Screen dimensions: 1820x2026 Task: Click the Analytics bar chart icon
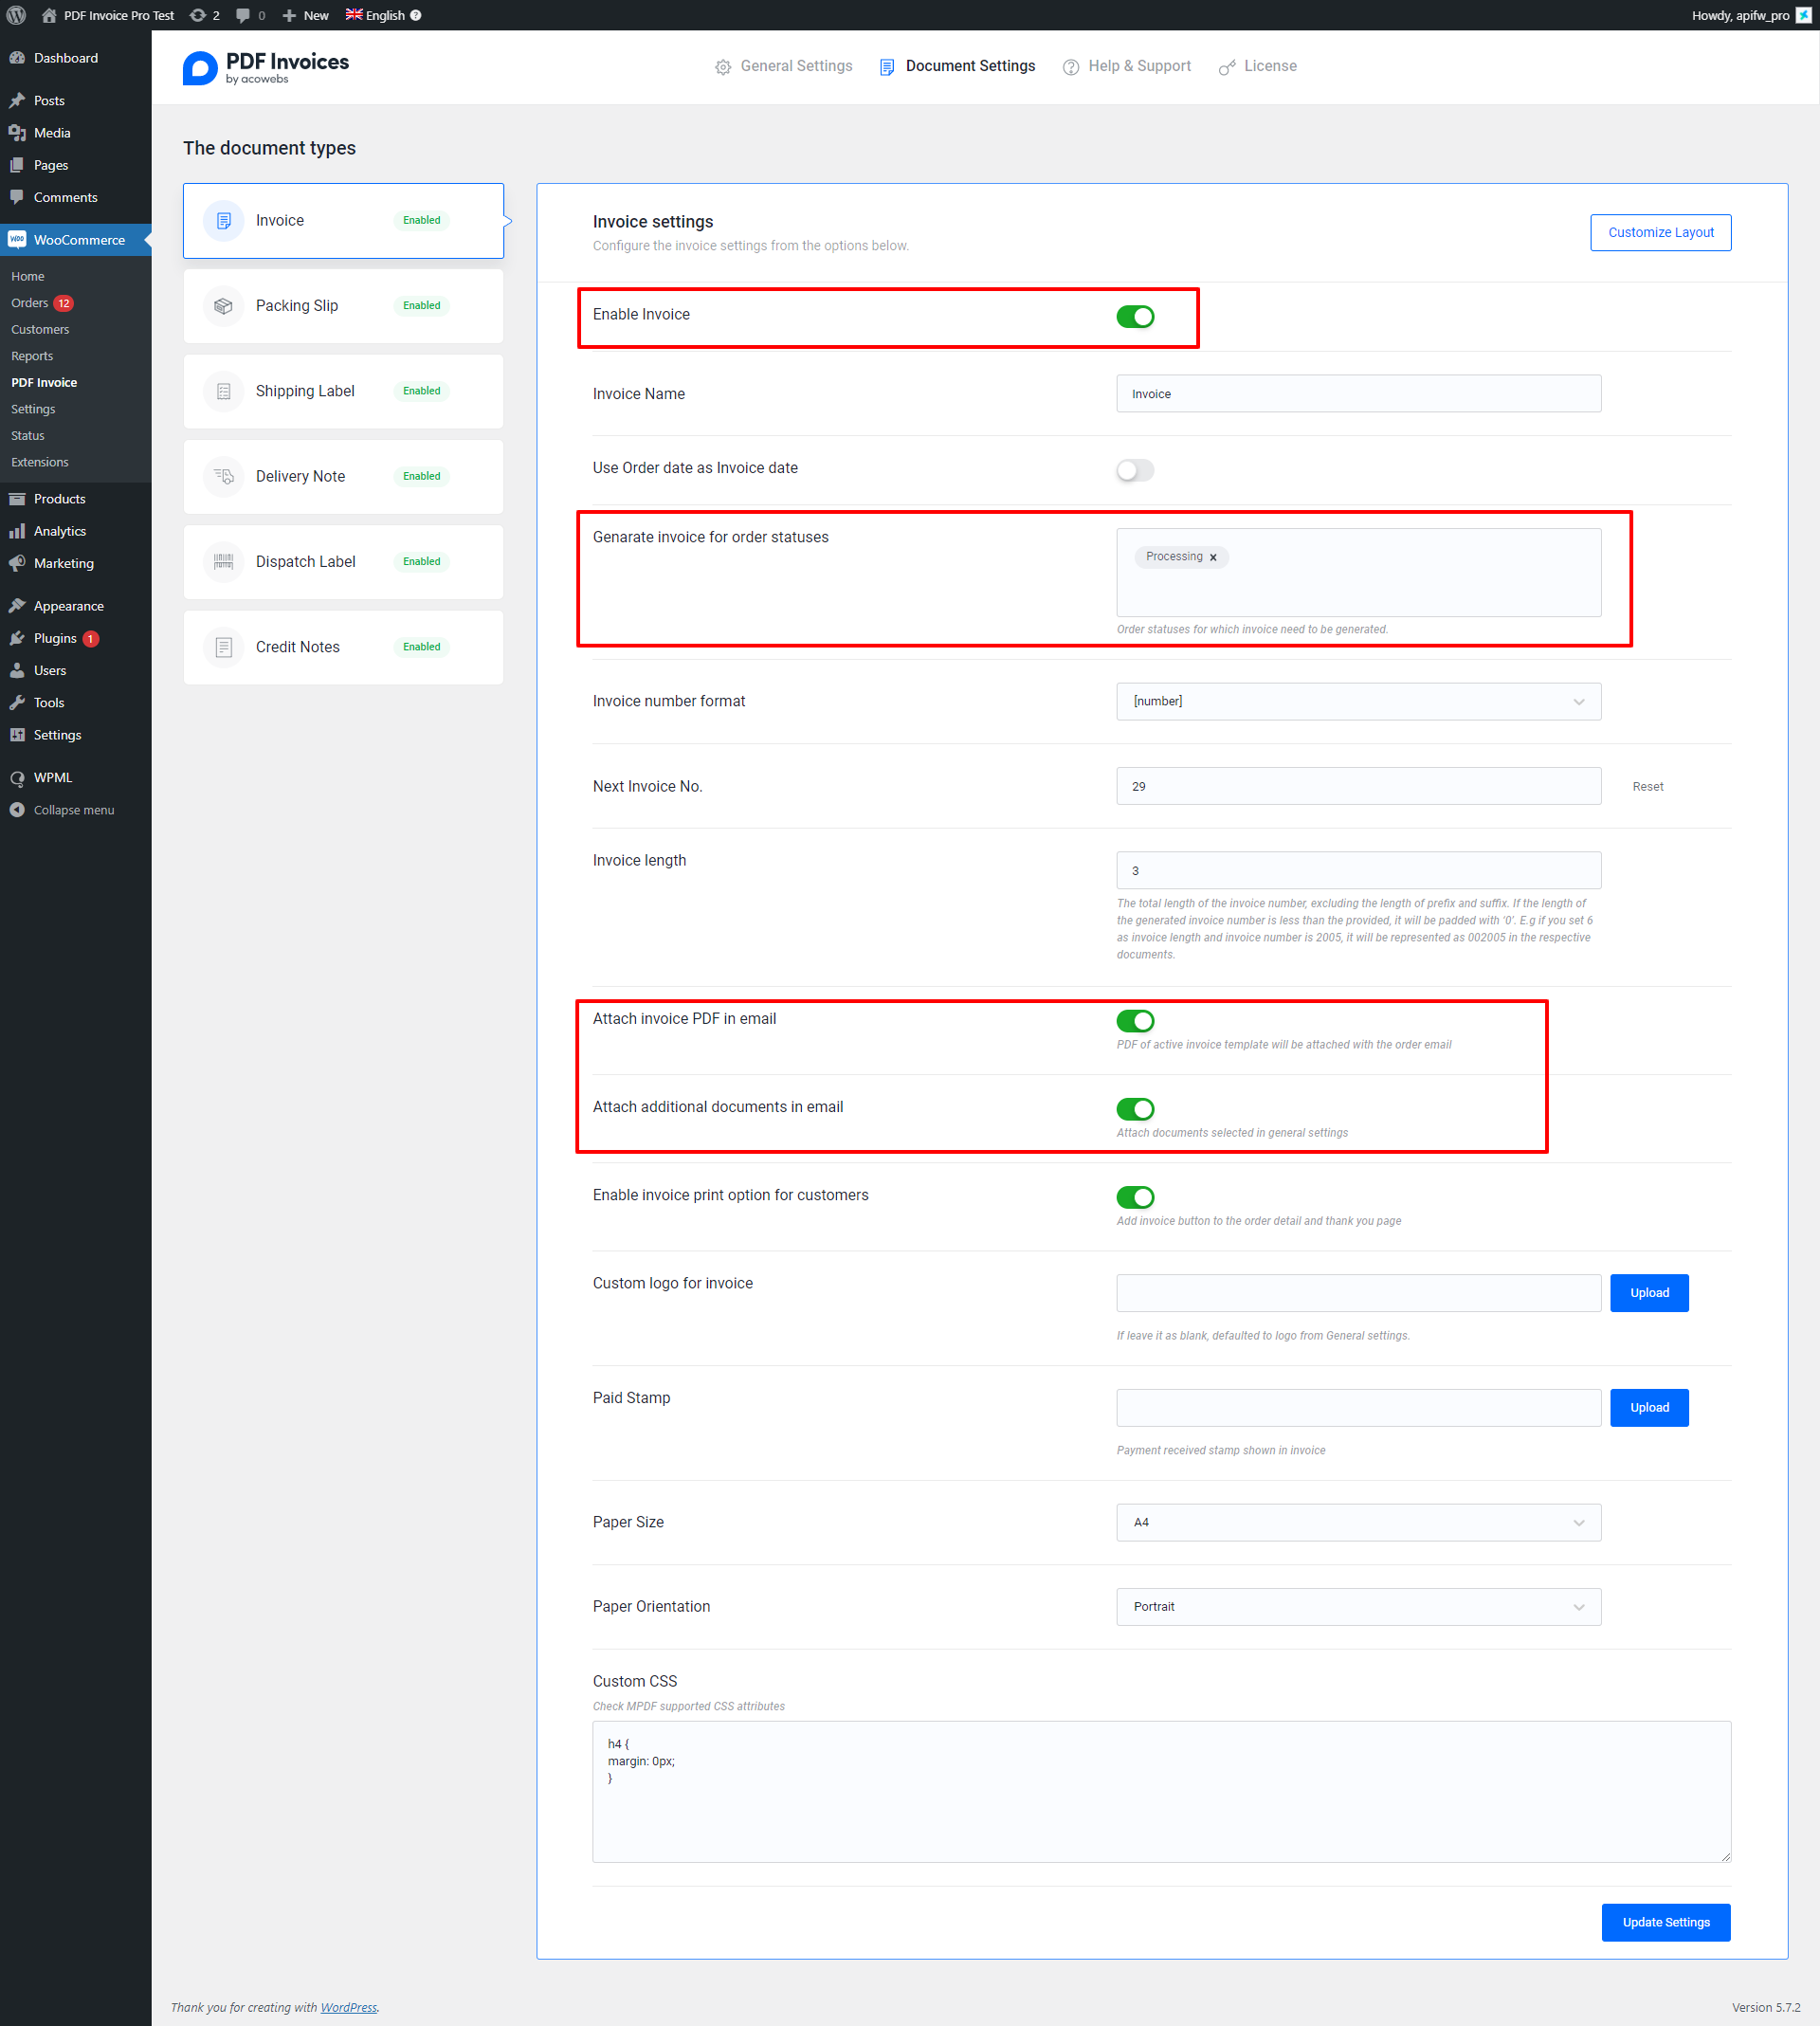17,531
